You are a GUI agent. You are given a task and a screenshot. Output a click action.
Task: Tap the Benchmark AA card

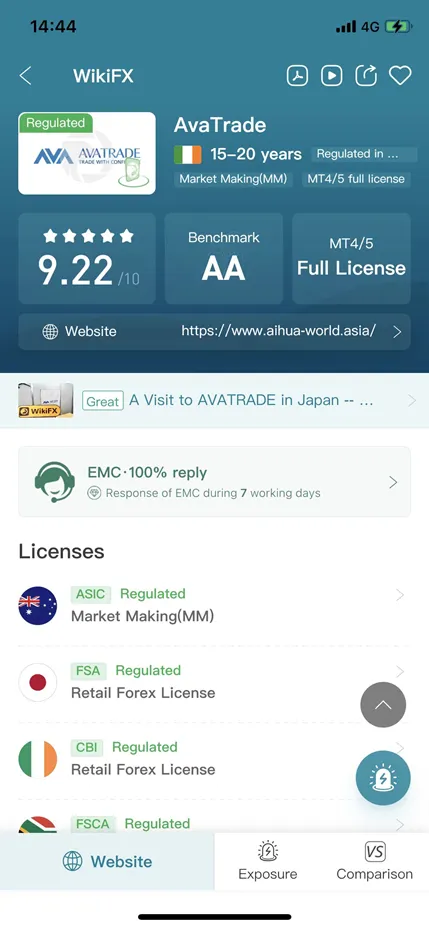click(x=224, y=258)
